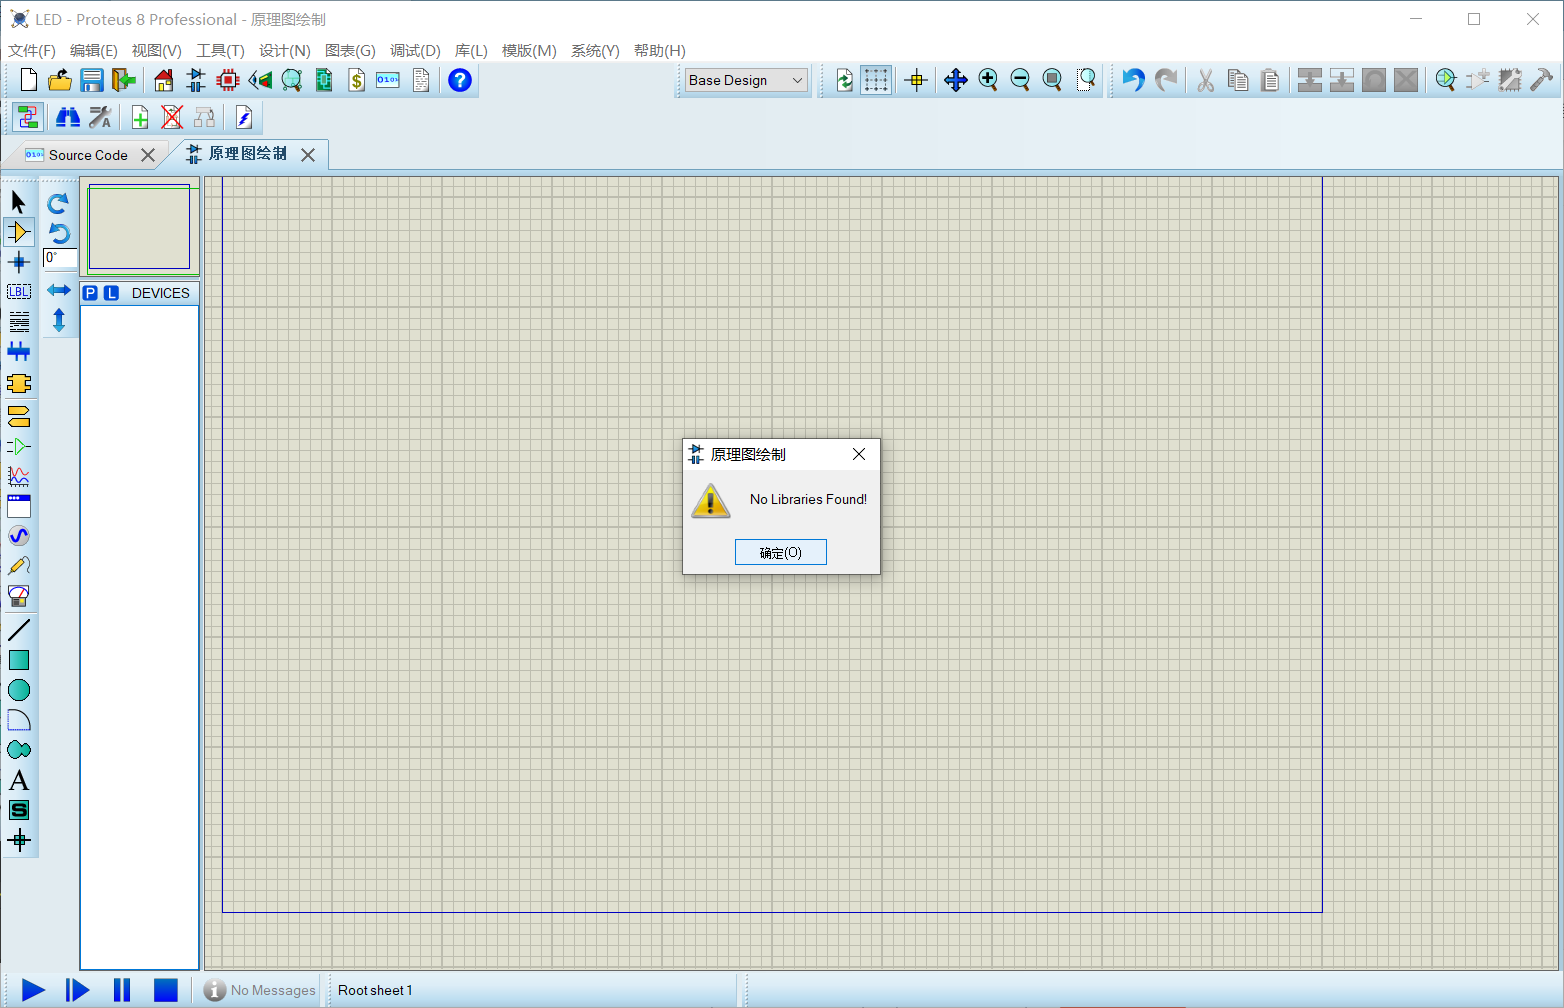Image resolution: width=1564 pixels, height=1008 pixels.
Task: Toggle the grid display
Action: pyautogui.click(x=877, y=80)
